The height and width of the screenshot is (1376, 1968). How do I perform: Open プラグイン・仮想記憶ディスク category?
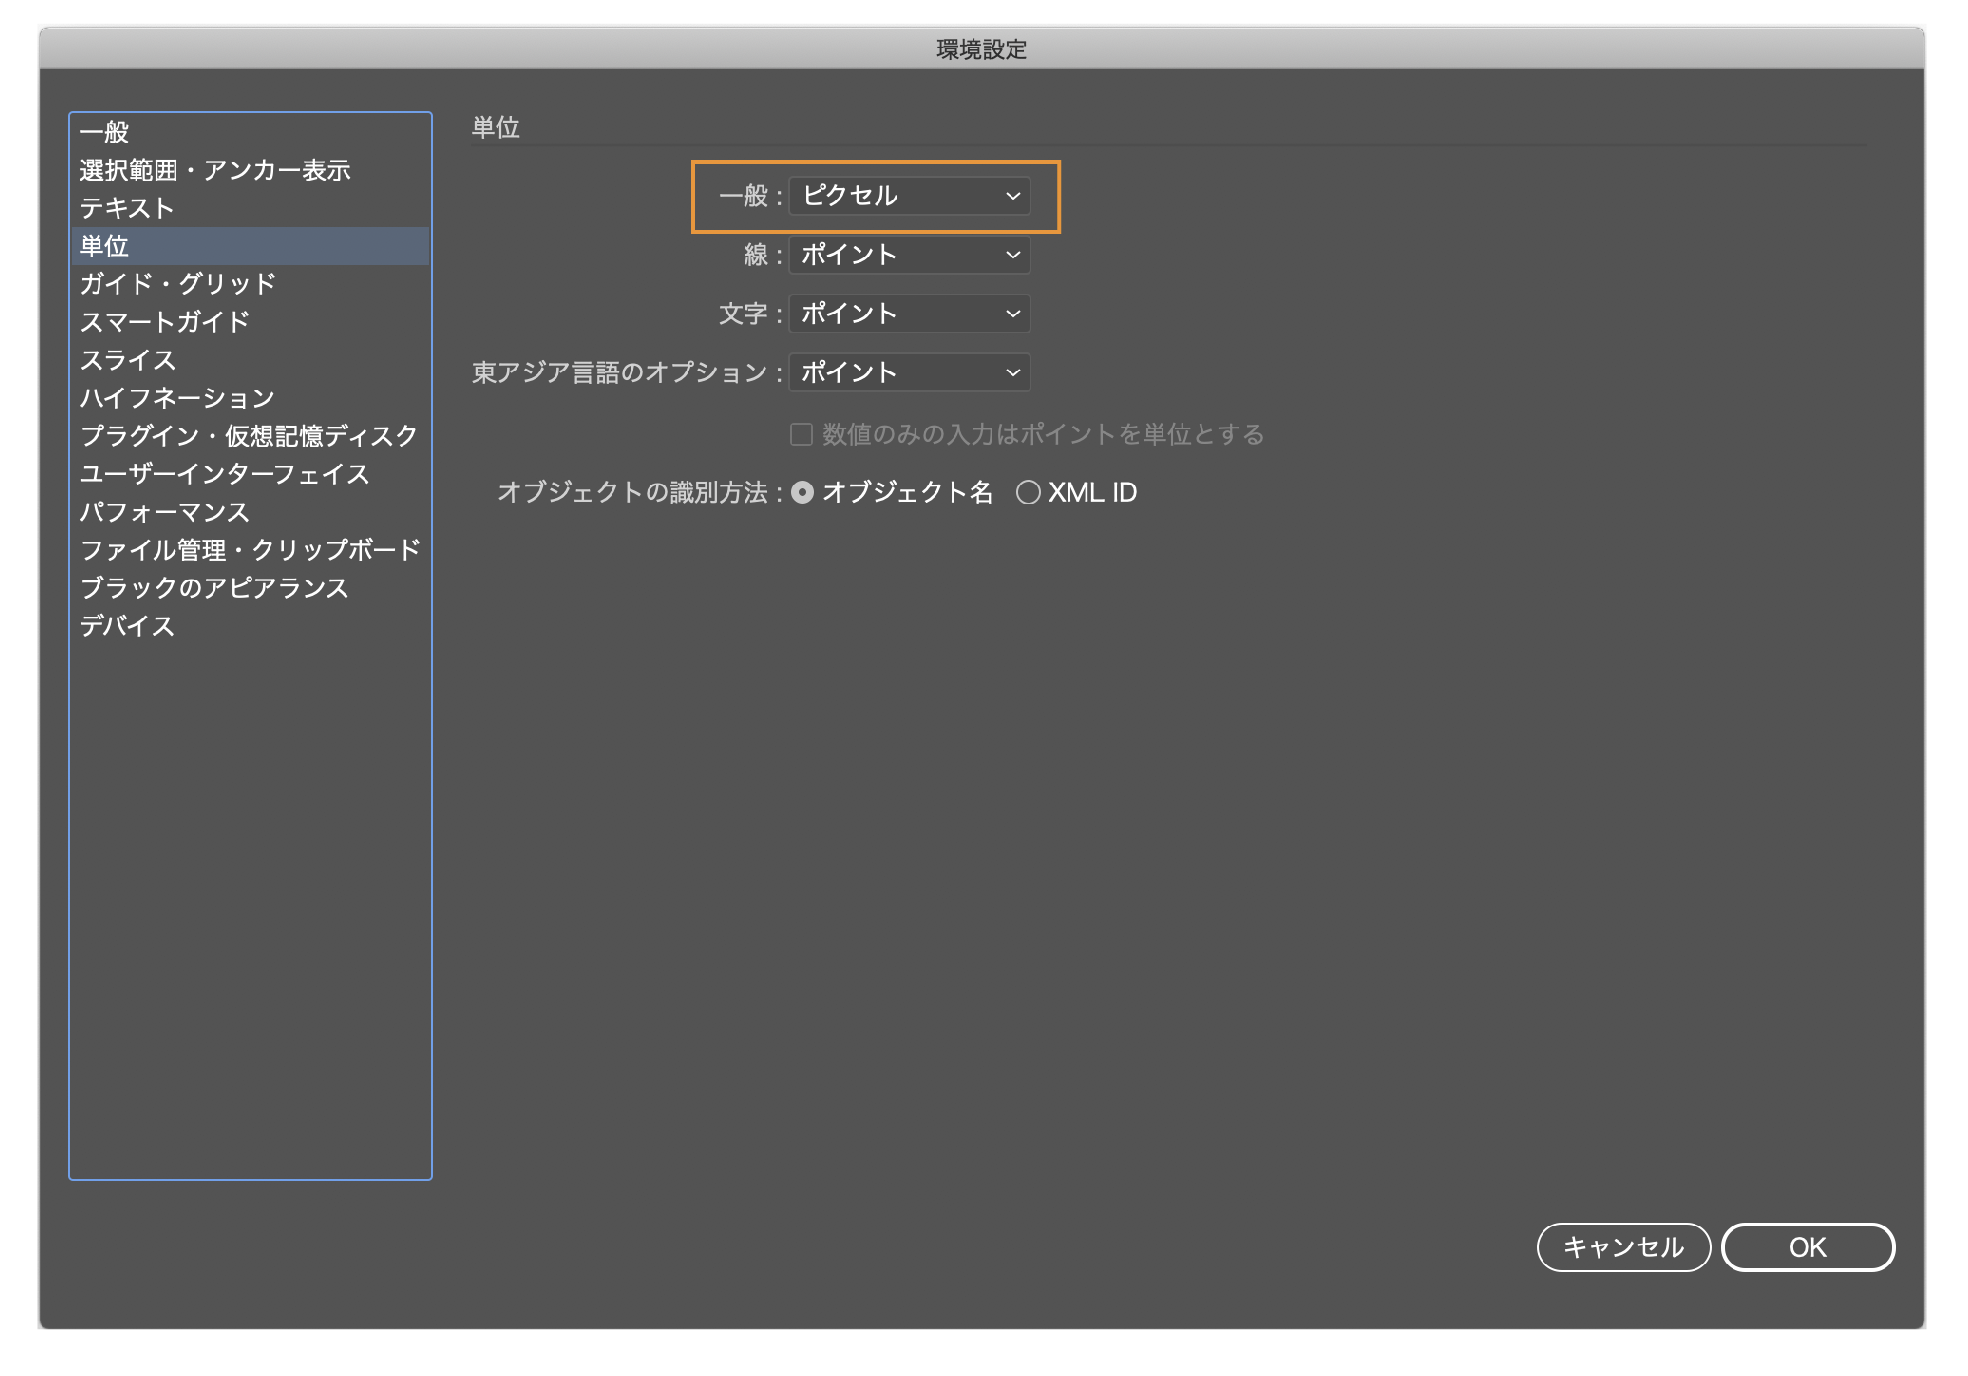pos(250,436)
